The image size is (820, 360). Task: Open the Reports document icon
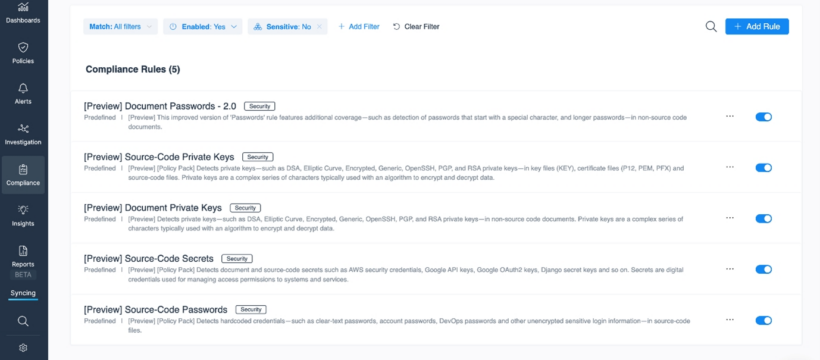click(23, 251)
